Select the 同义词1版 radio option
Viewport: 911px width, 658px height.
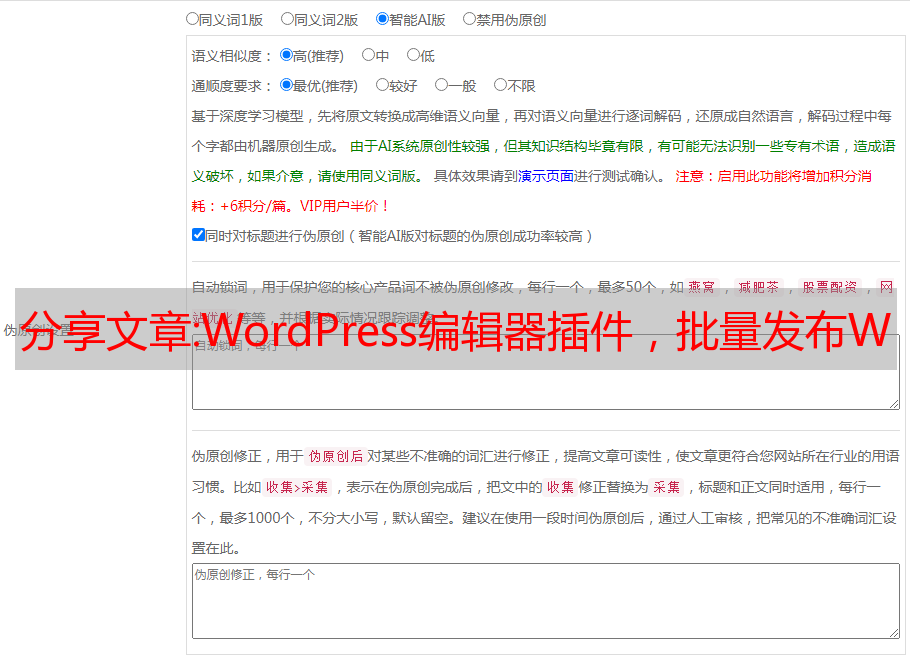pyautogui.click(x=192, y=19)
